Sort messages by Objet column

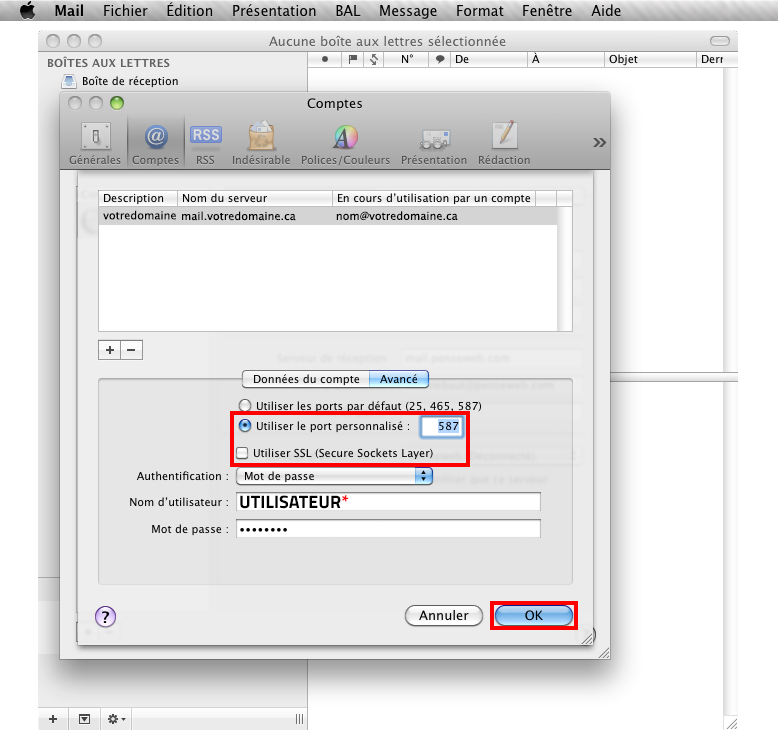[650, 59]
